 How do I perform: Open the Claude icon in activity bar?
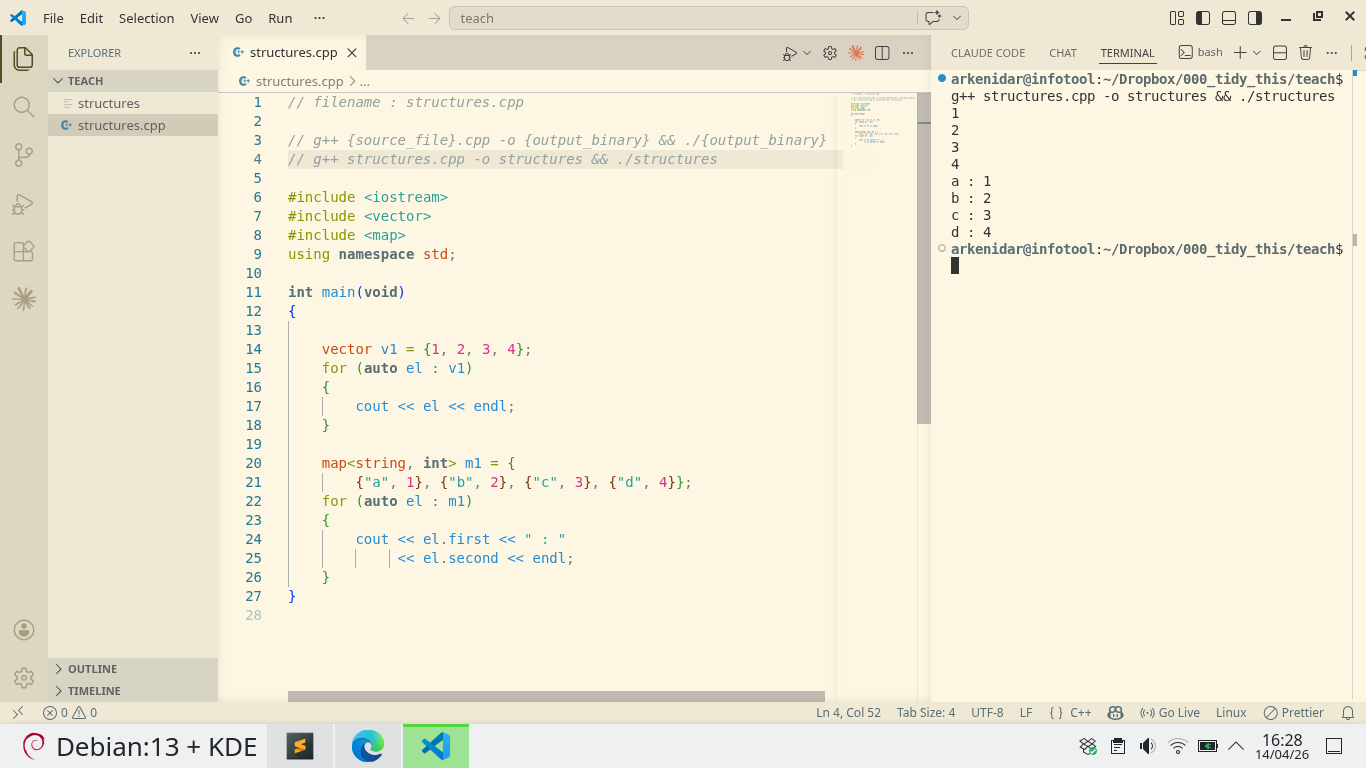(x=24, y=298)
